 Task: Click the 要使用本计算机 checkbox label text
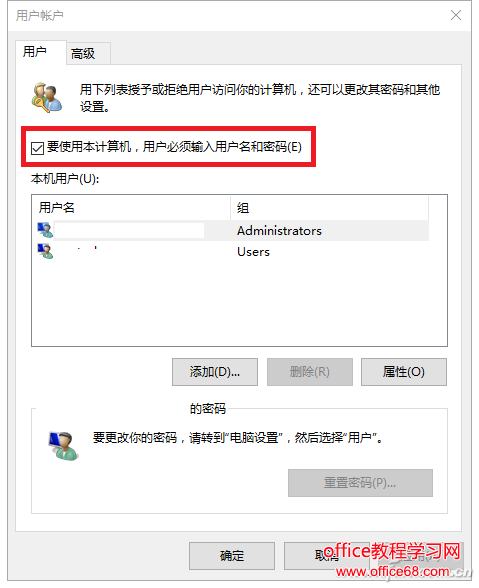coord(174,147)
